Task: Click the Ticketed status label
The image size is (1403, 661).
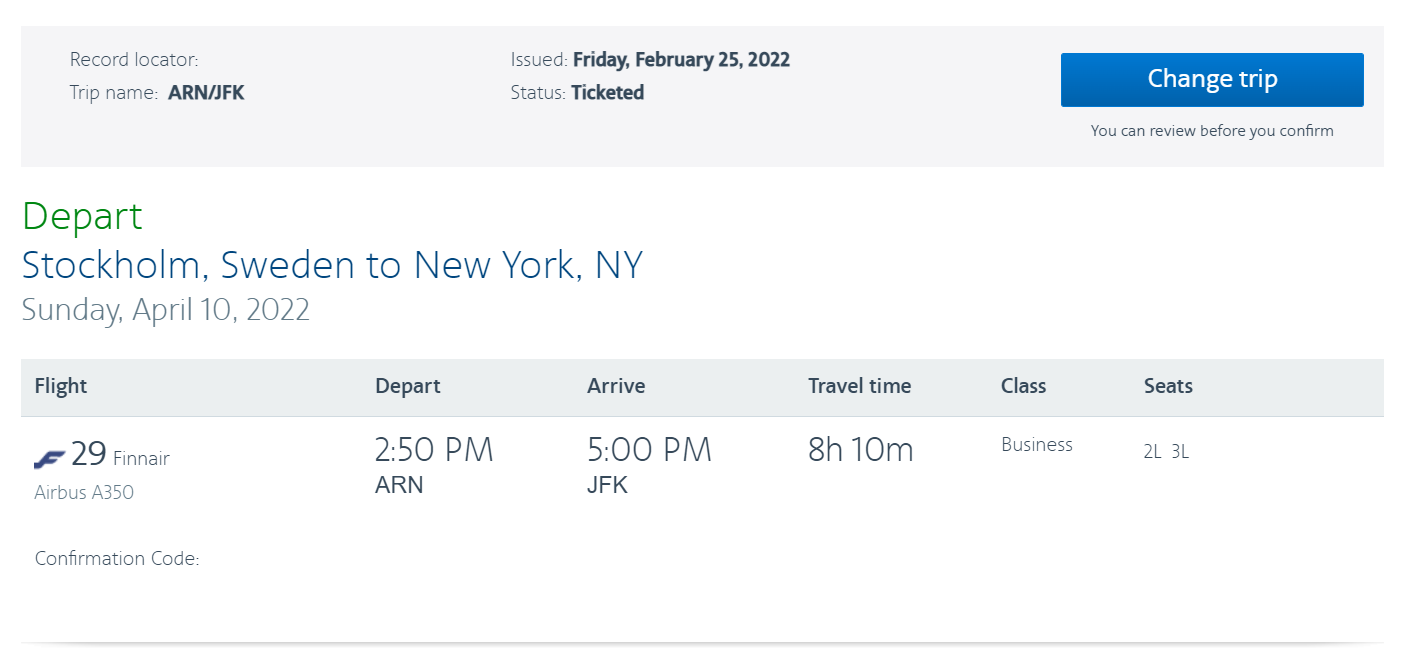Action: click(x=607, y=92)
